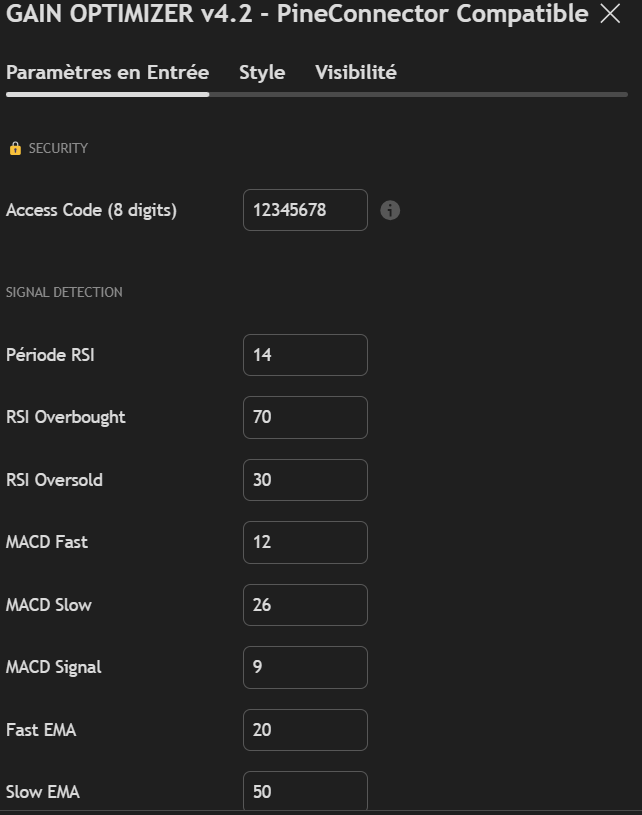This screenshot has width=642, height=815.
Task: Select the Fast EMA value field
Action: coord(305,730)
